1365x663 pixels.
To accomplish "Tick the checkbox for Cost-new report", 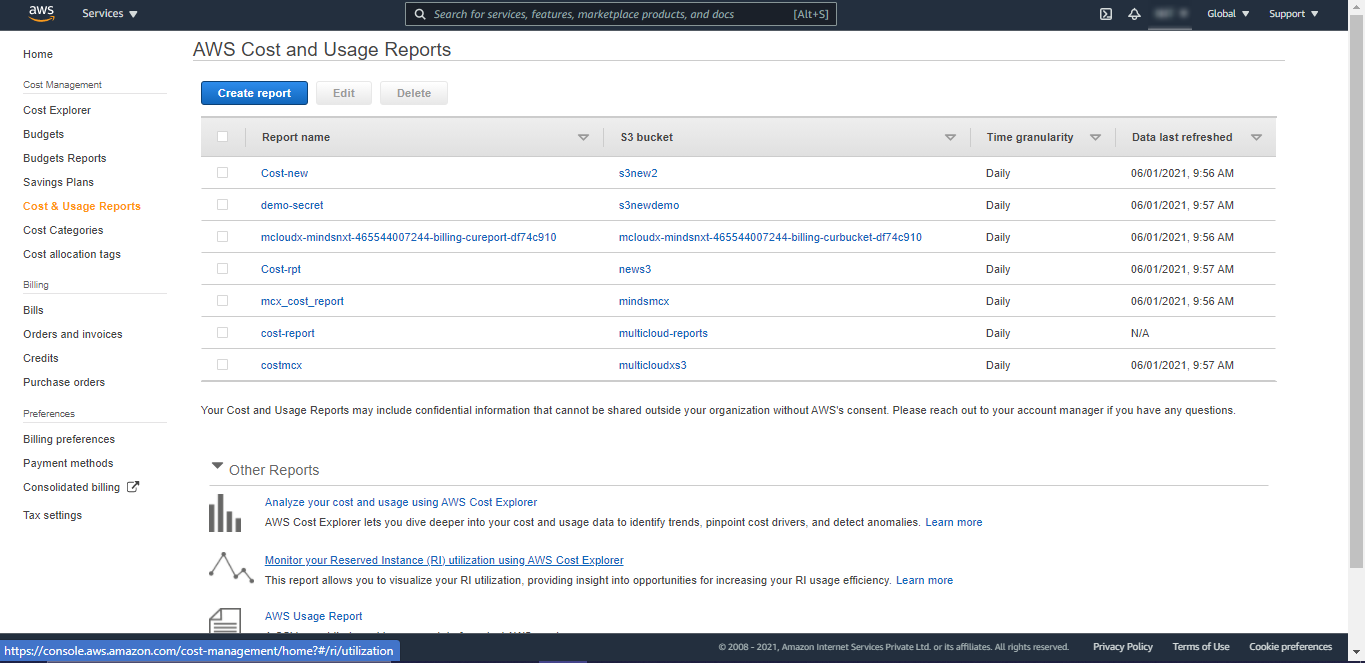I will 223,173.
